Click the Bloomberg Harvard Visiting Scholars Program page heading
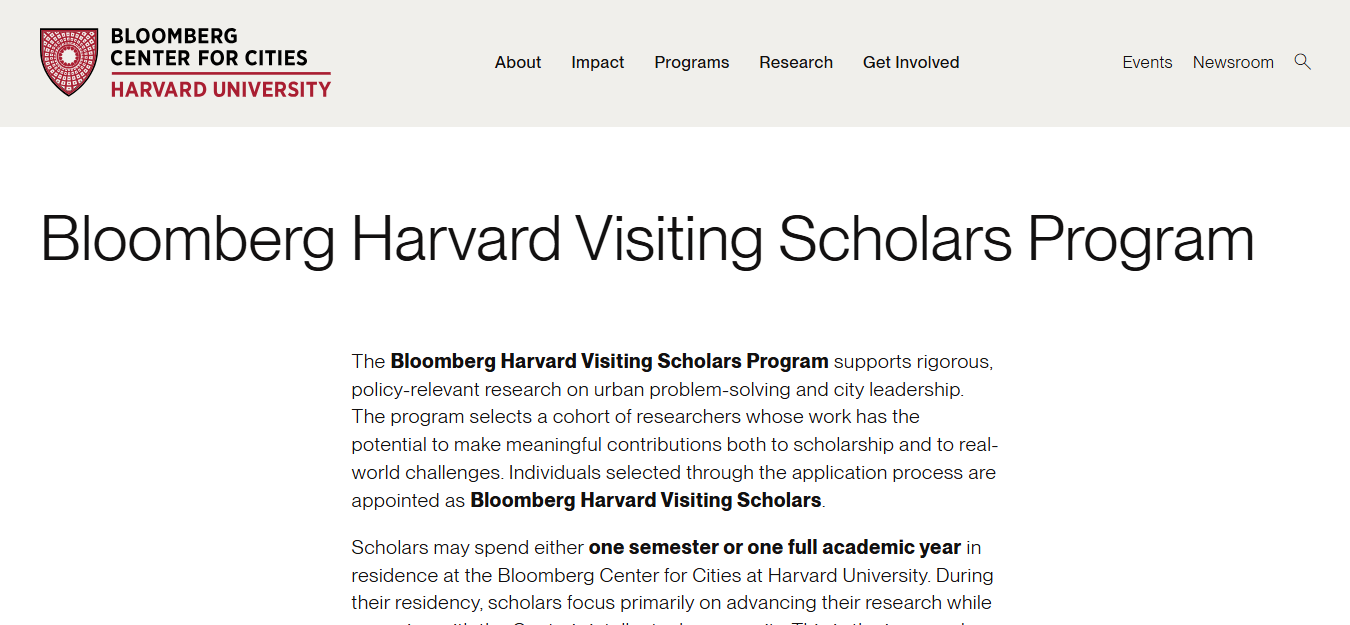Screen dimensions: 1350x625 click(647, 238)
